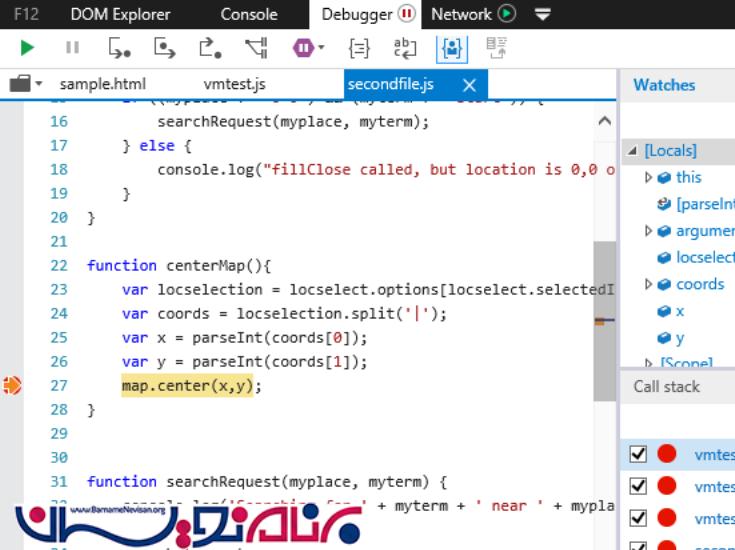Switch to the DOM Explorer tab

pyautogui.click(x=120, y=14)
